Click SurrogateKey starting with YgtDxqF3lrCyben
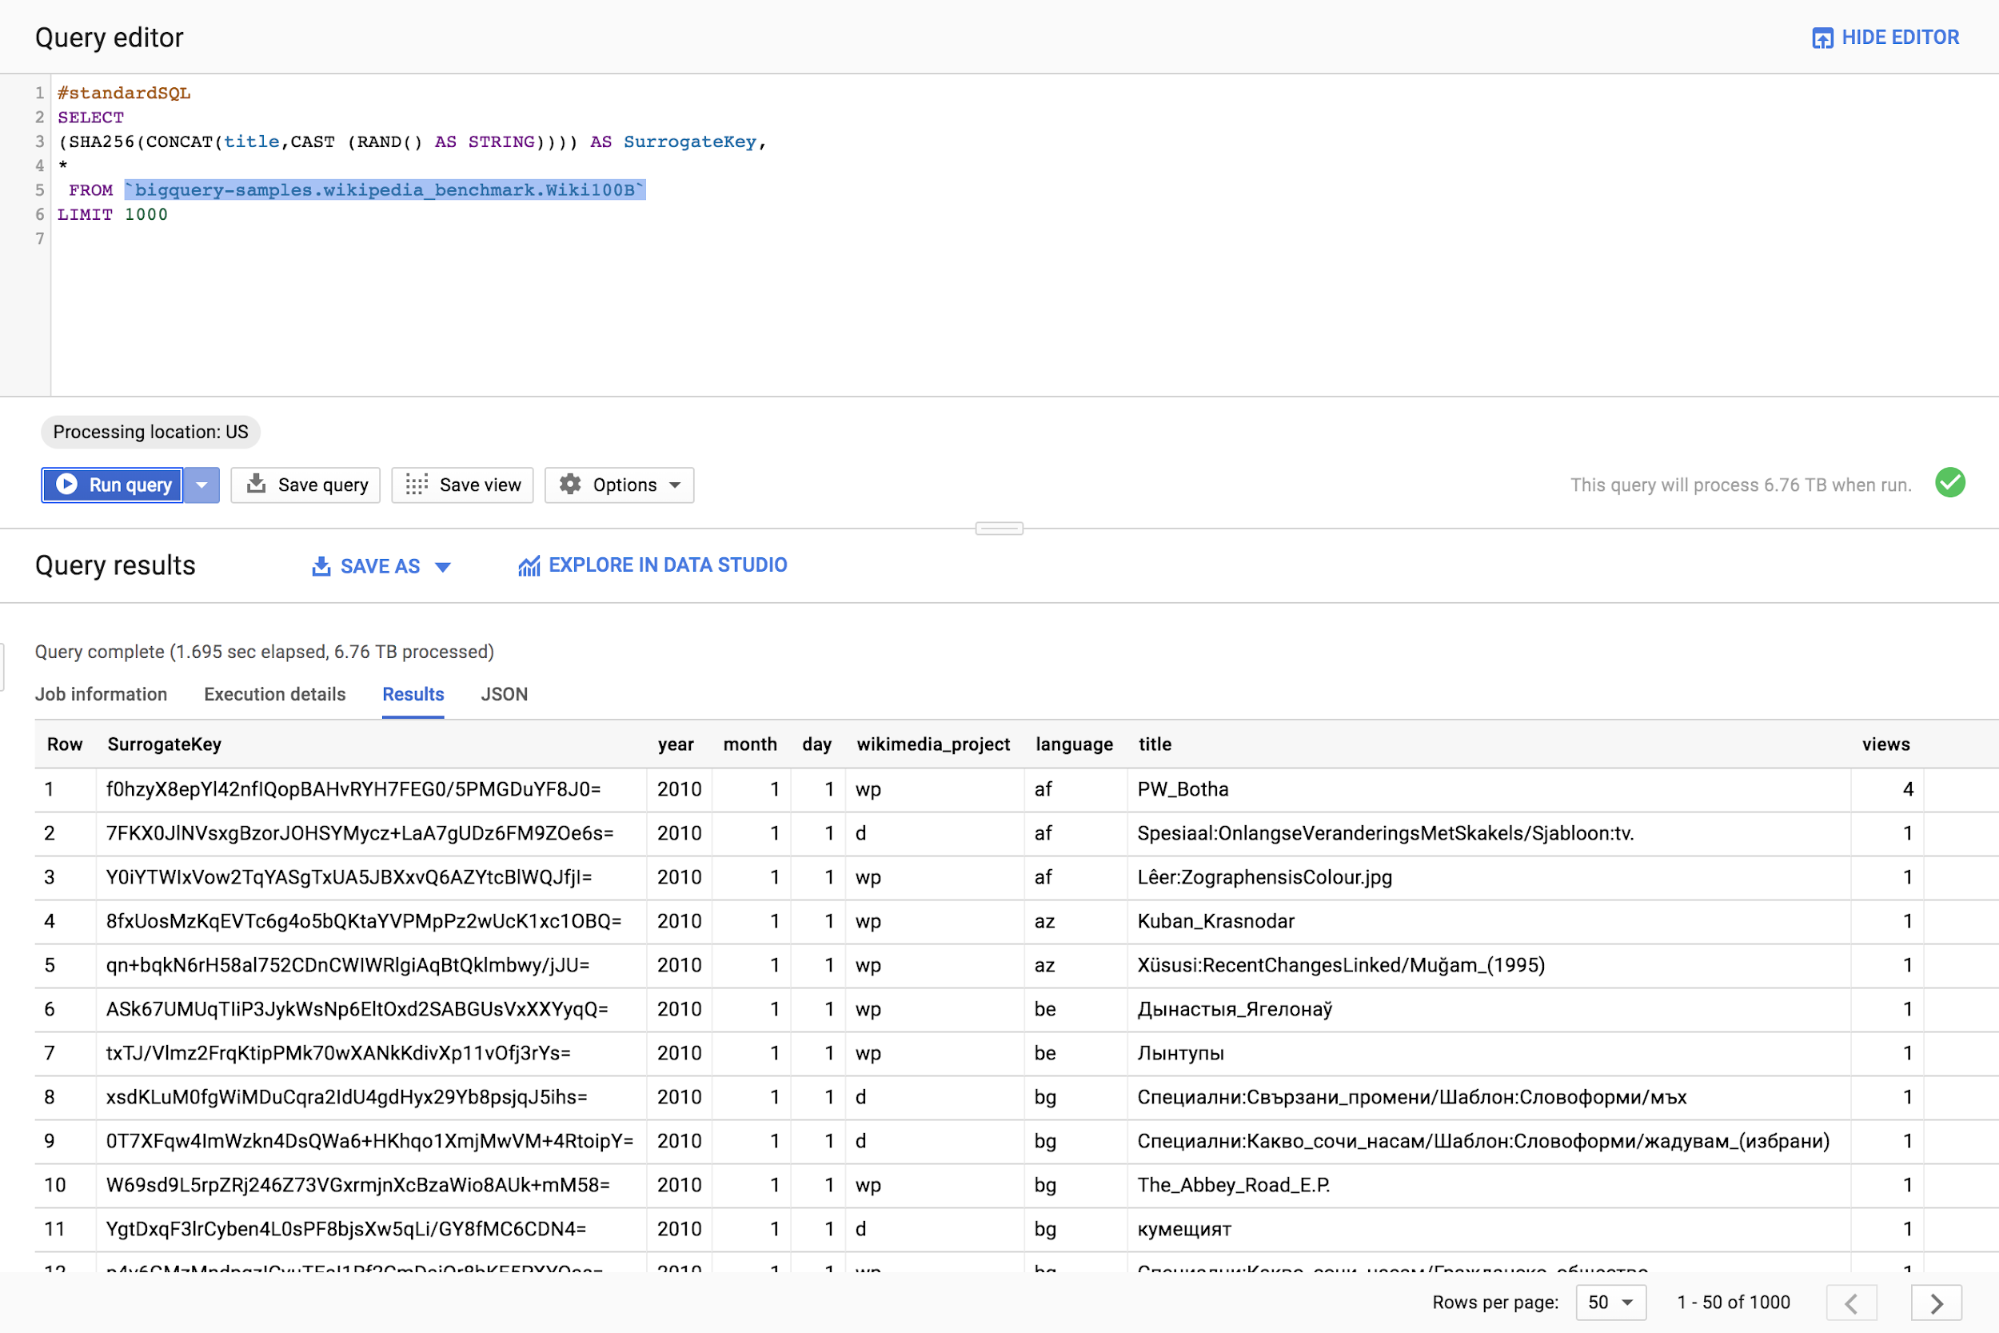Screen dimensions: 1999x1333 pyautogui.click(x=346, y=1229)
